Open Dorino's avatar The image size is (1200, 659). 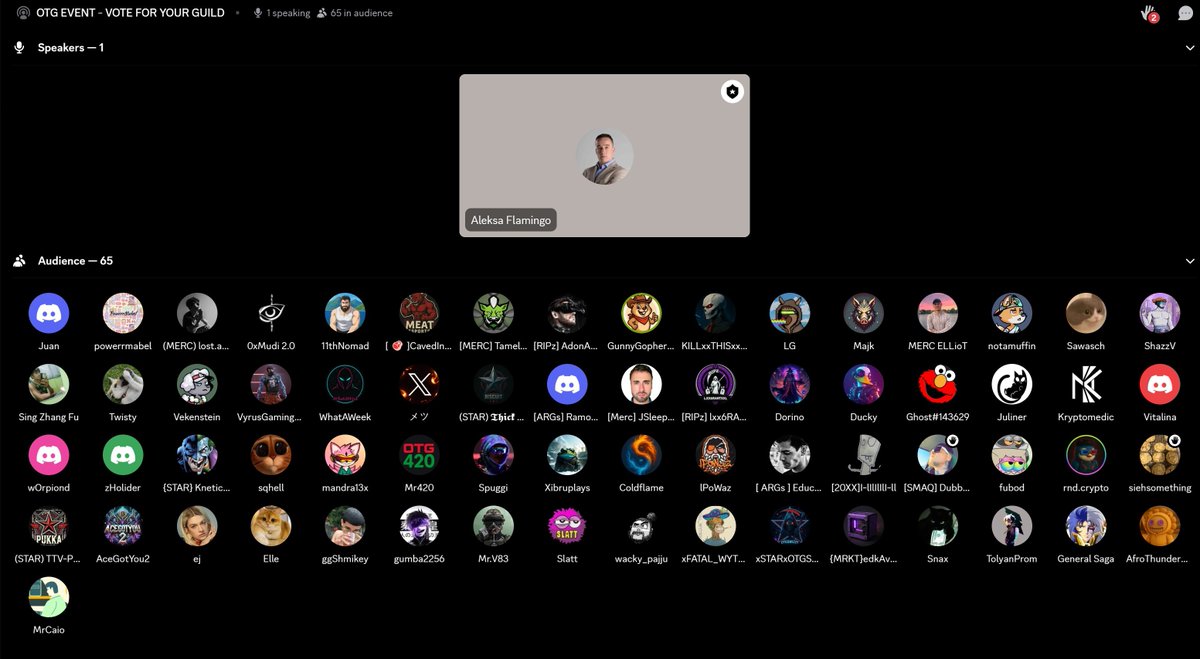point(789,384)
